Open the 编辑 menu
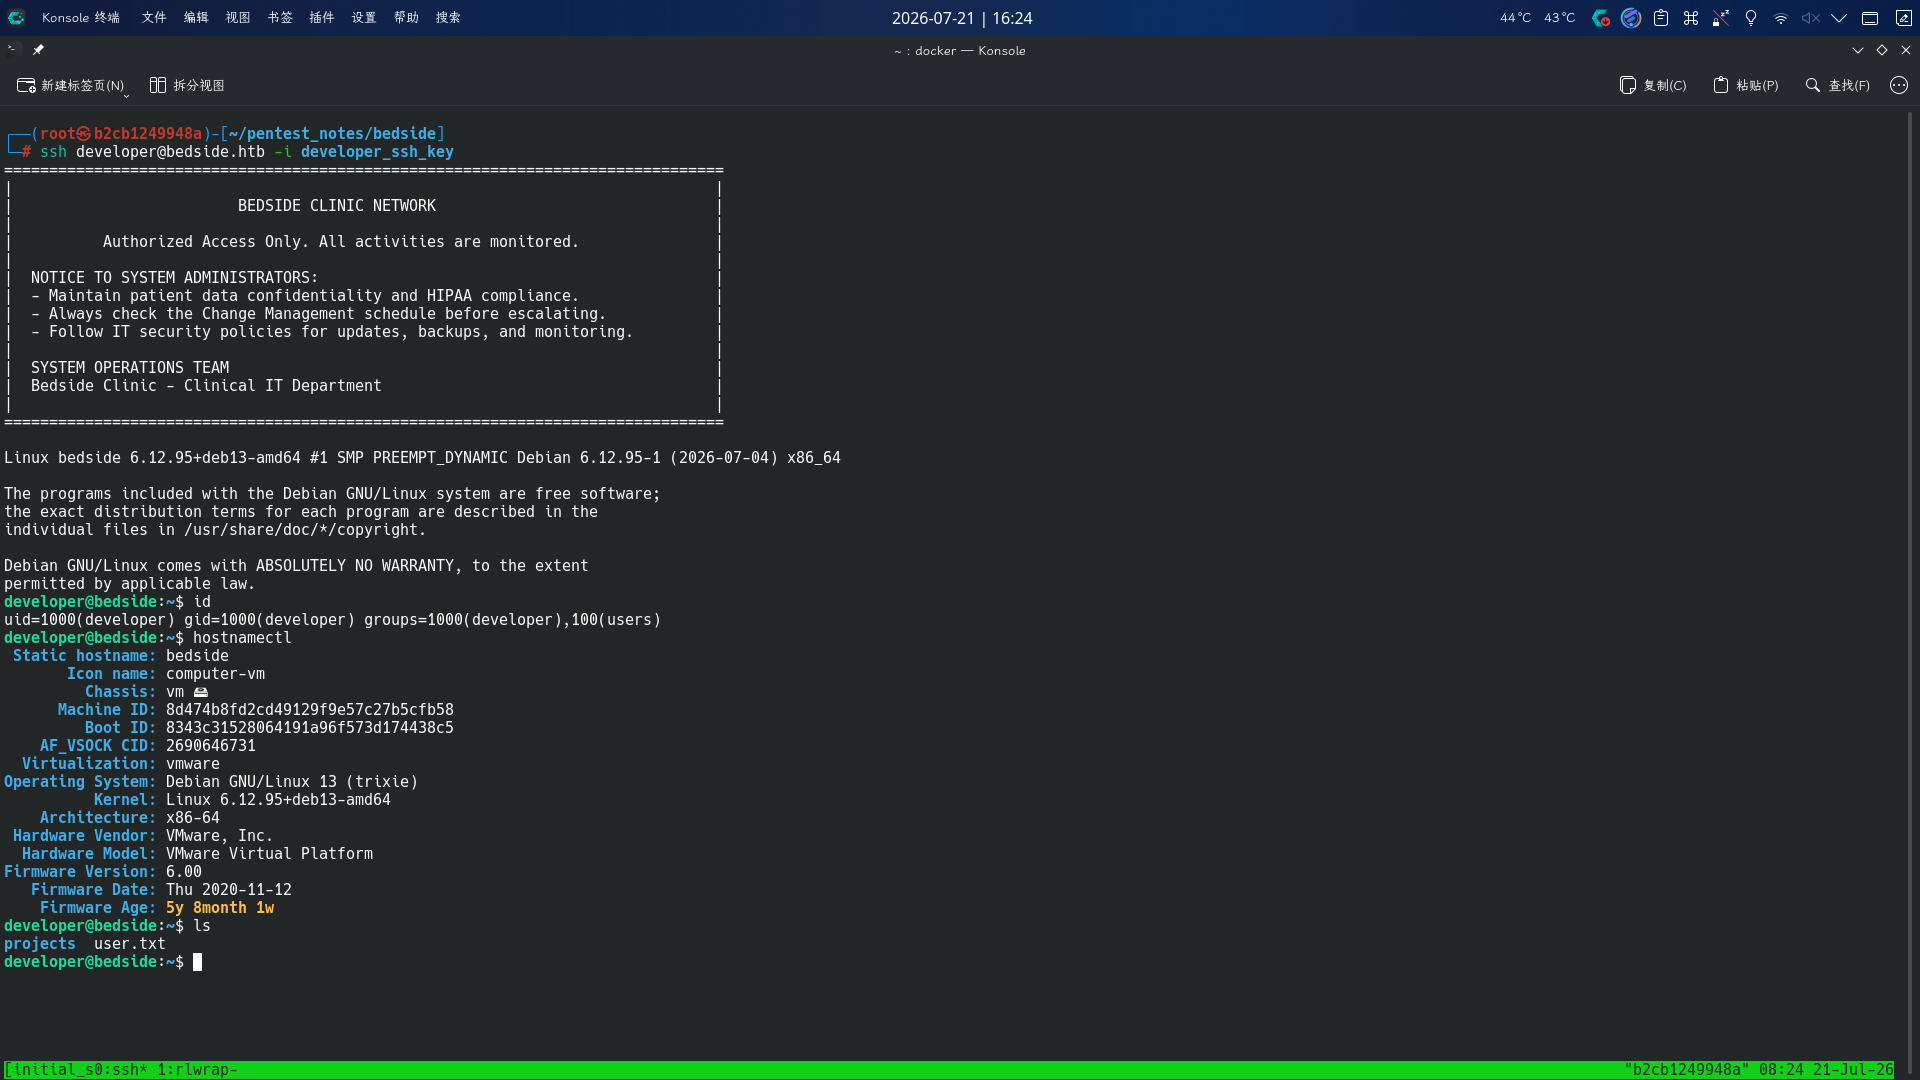1920x1080 pixels. click(x=196, y=18)
